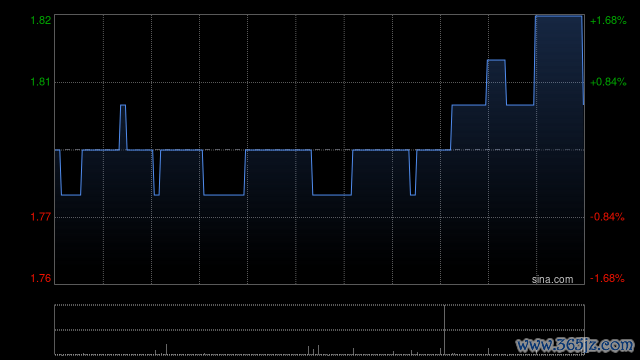The image size is (640, 360).
Task: Click the tall vertical line in volume panel
Action: pos(444,329)
